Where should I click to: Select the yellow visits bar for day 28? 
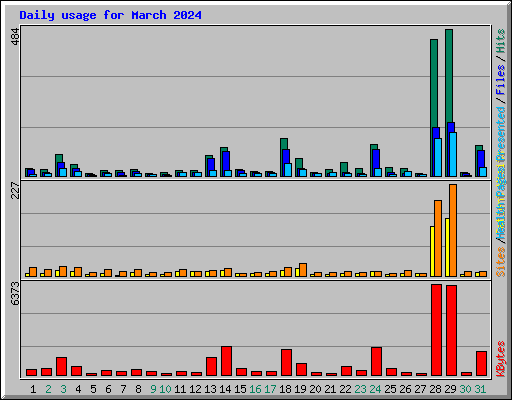tap(432, 251)
